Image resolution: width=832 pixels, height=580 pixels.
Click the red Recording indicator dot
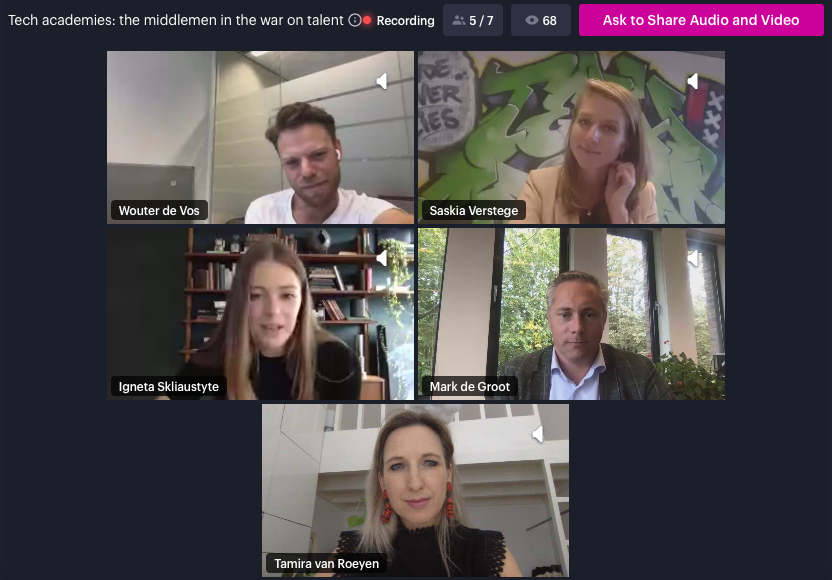pyautogui.click(x=367, y=20)
